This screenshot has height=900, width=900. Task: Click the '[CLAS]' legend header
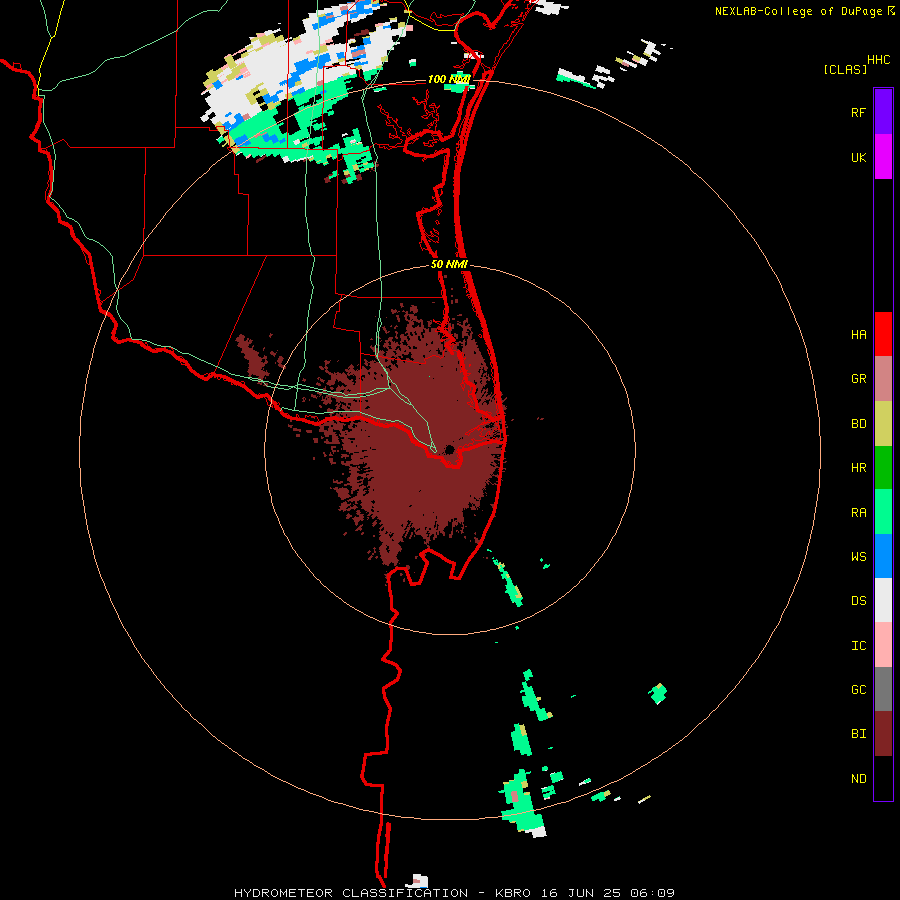(845, 69)
